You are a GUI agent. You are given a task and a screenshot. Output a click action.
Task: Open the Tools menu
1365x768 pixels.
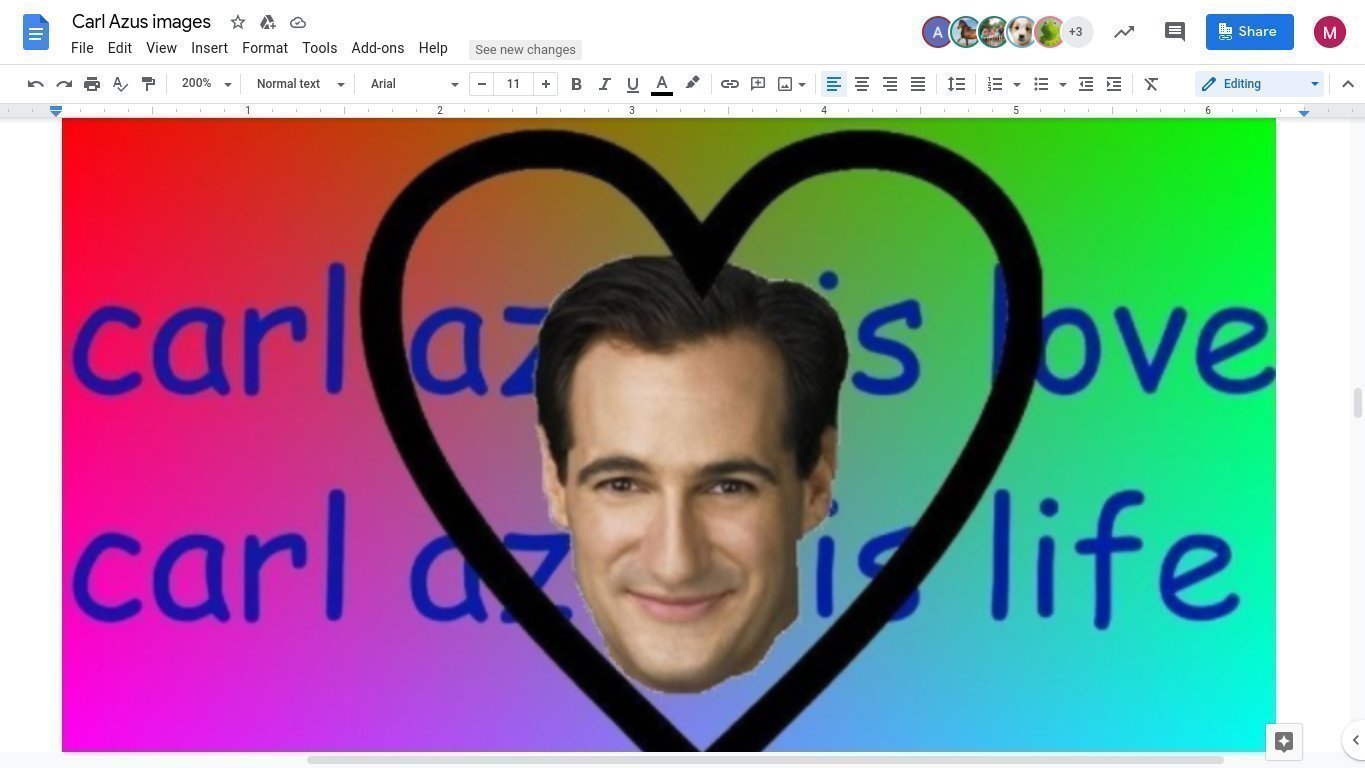click(x=319, y=48)
